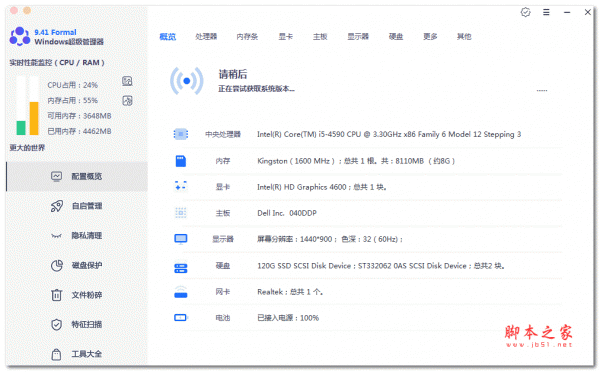
Task: Click the Intel Core i5-4590 CPU description
Action: point(389,134)
